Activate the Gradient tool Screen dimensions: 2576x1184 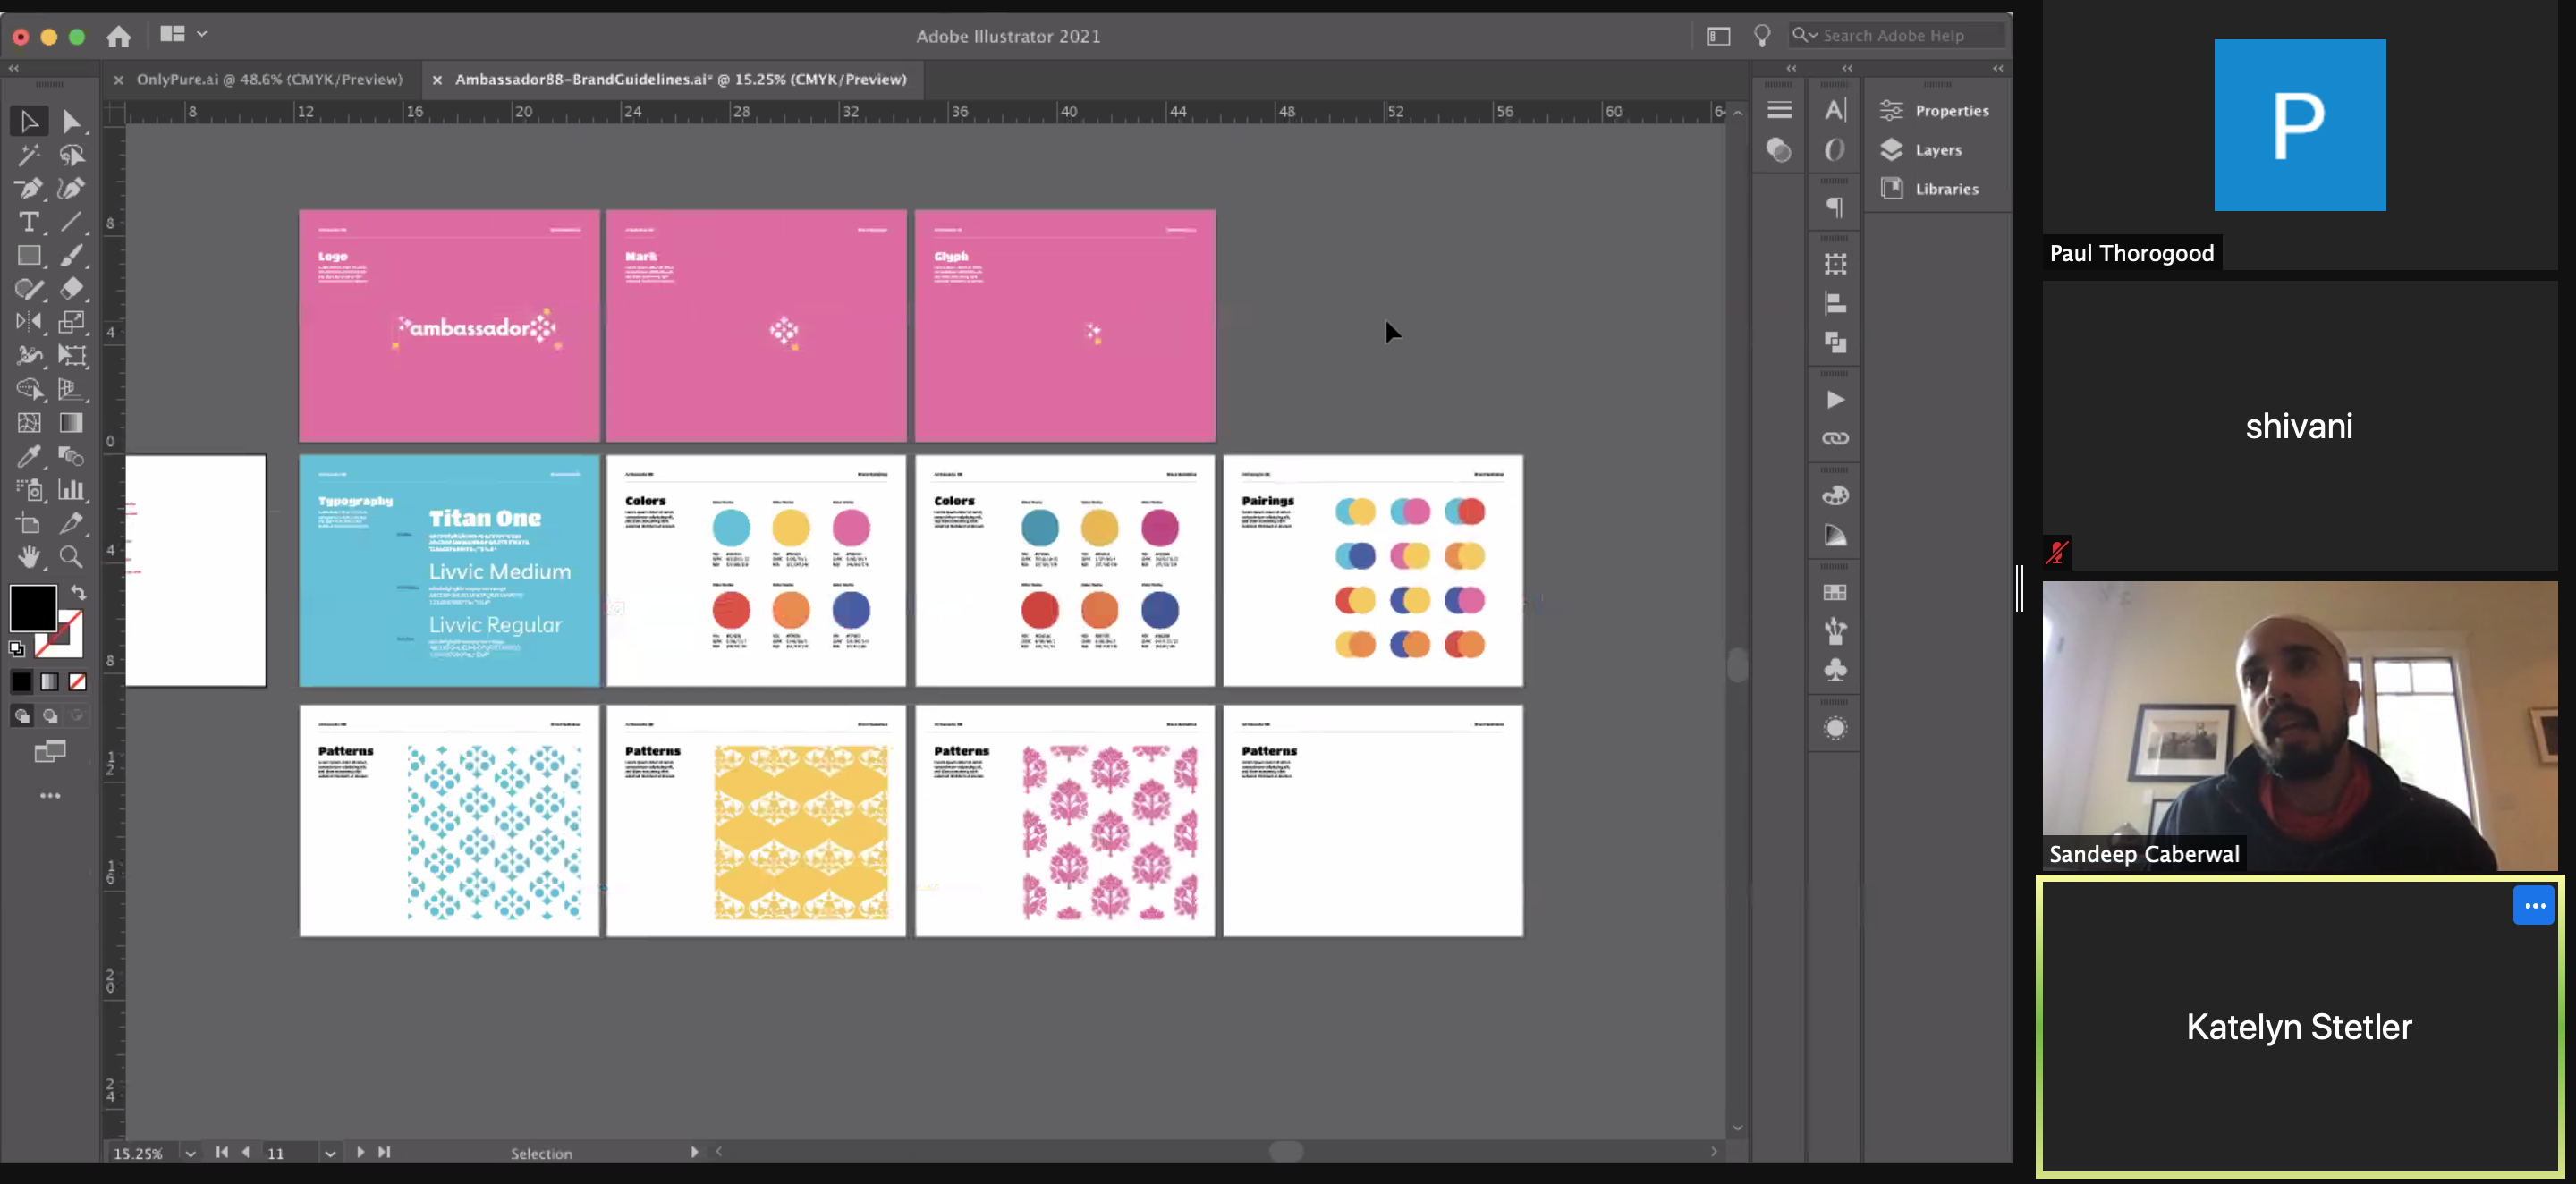(x=71, y=423)
